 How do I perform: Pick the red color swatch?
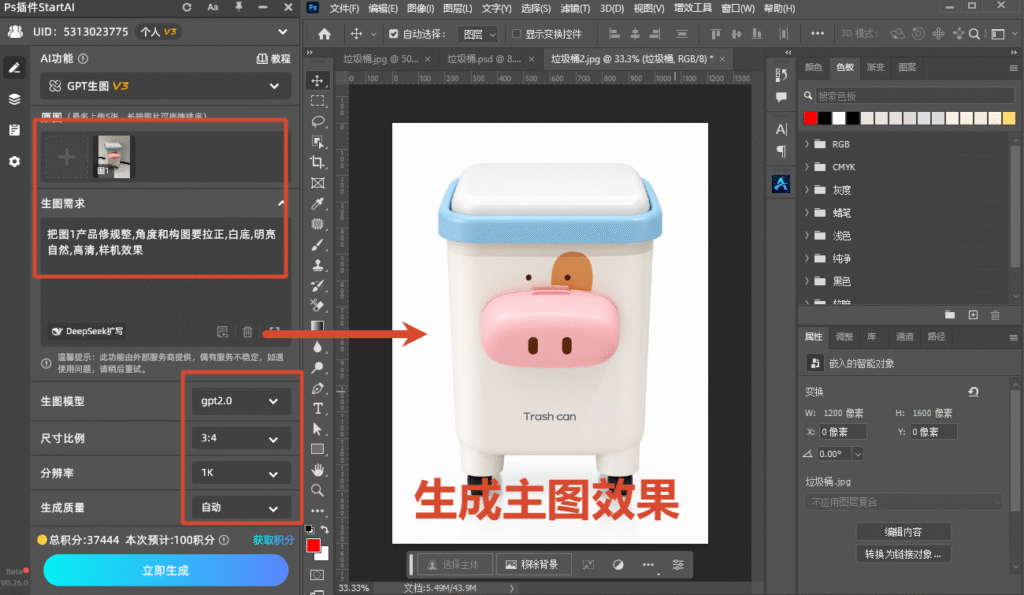810,118
